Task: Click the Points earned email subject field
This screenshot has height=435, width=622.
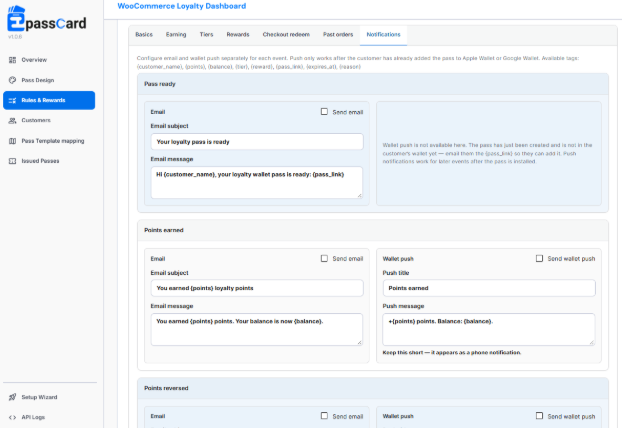Action: tap(257, 288)
